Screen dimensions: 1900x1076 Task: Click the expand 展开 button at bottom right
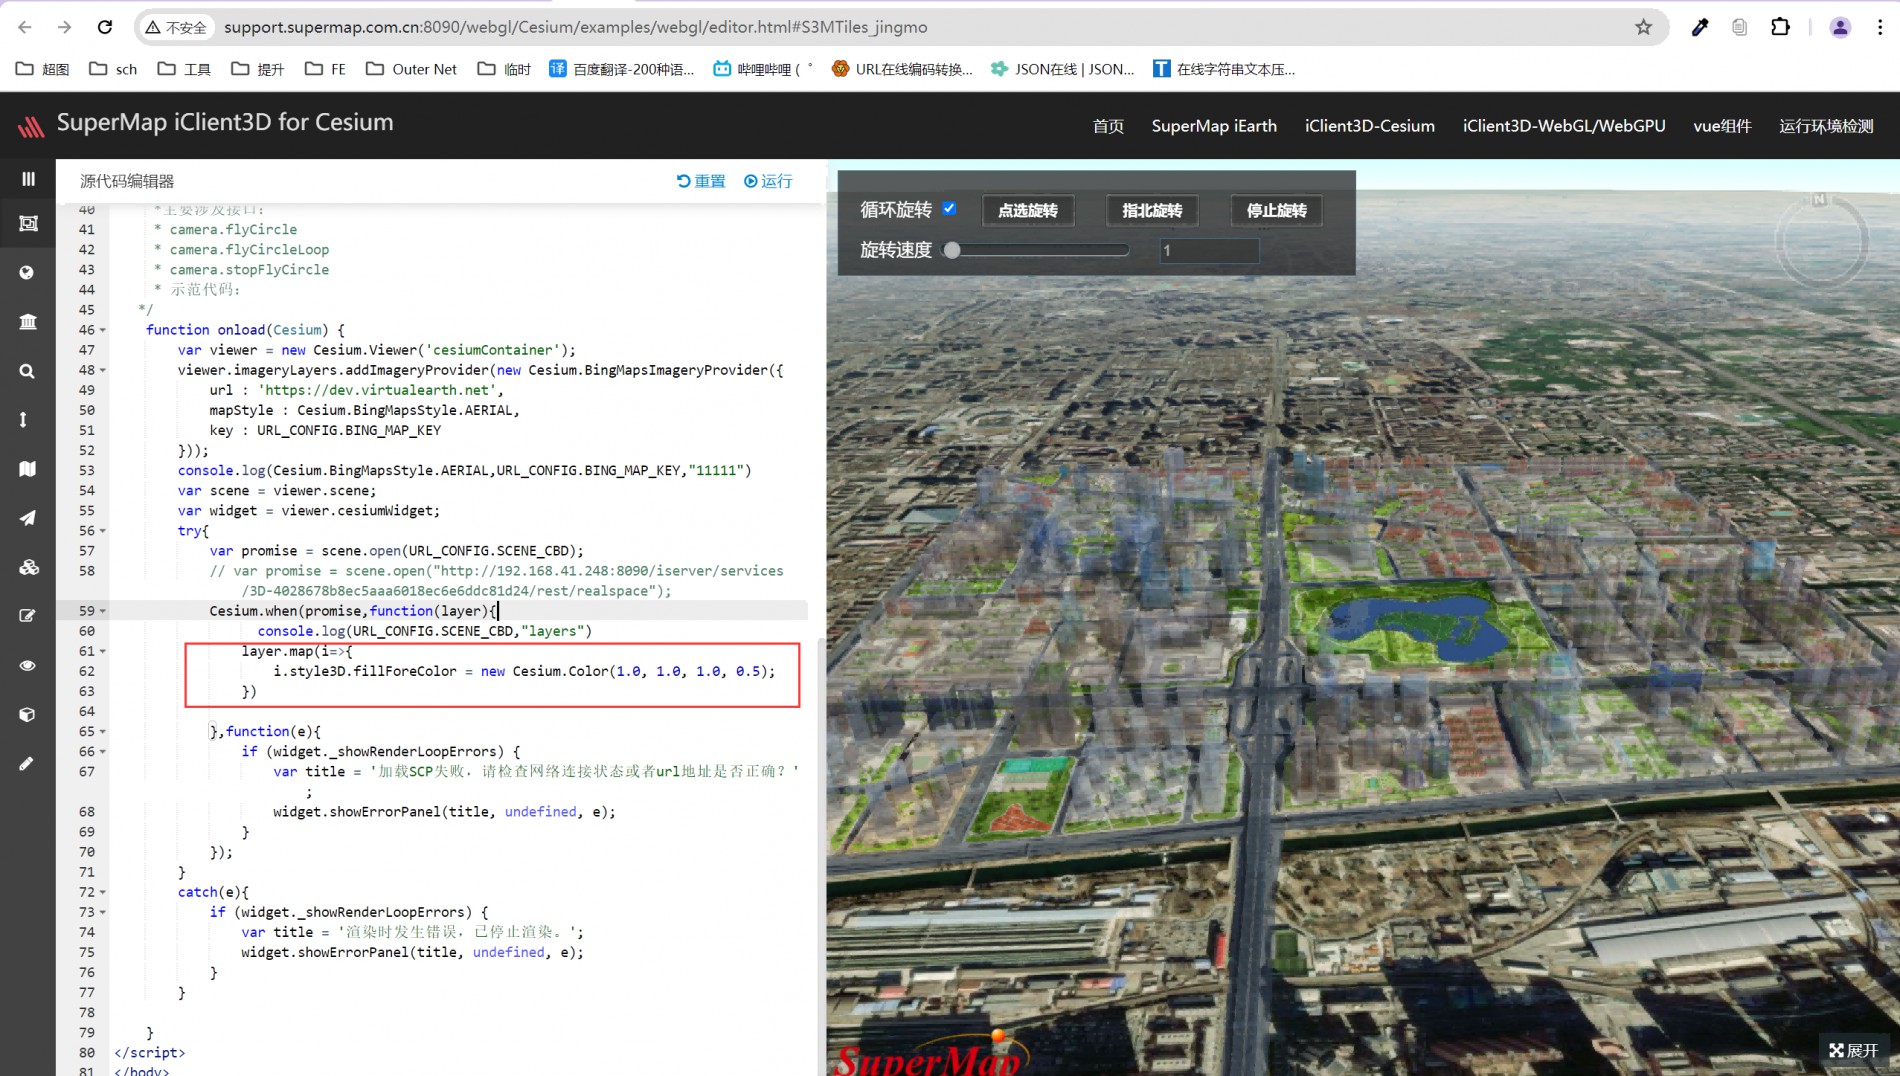coord(1854,1050)
